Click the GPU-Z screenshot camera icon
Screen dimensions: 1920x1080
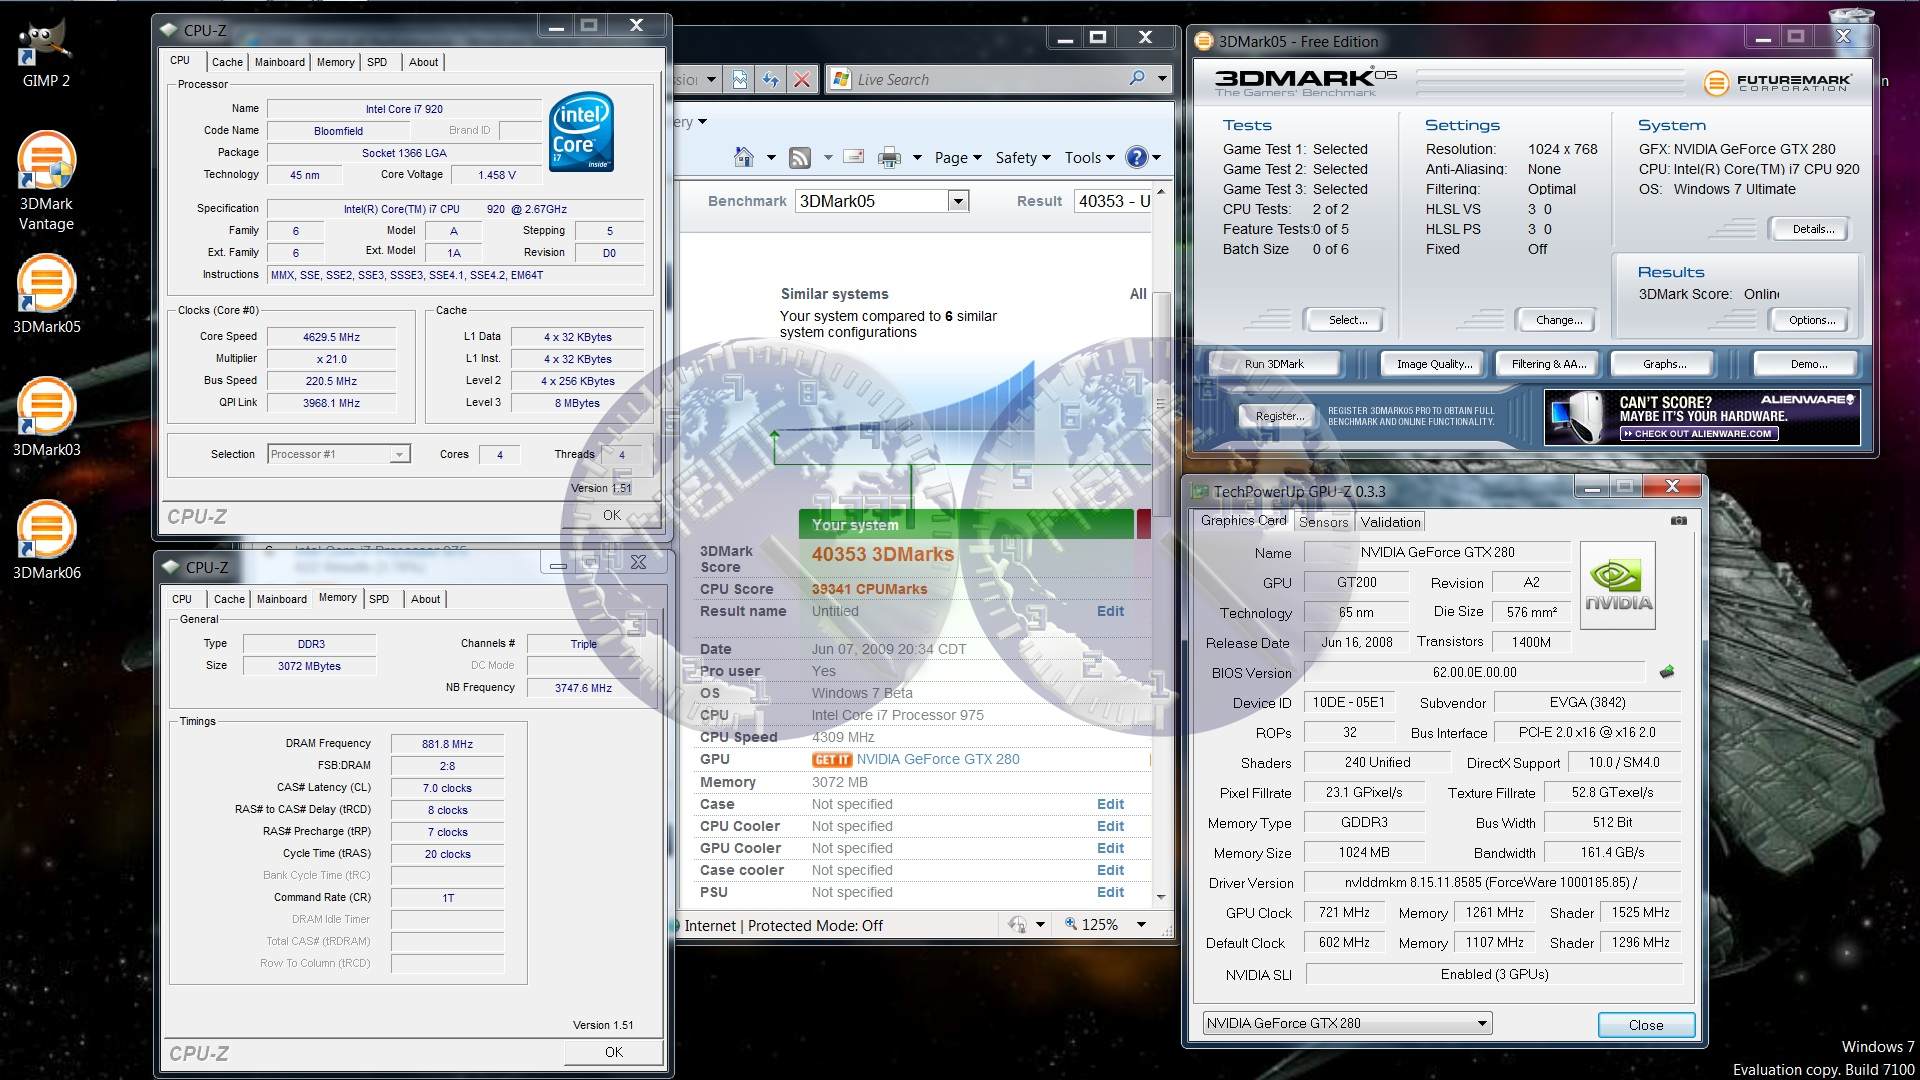1678,521
